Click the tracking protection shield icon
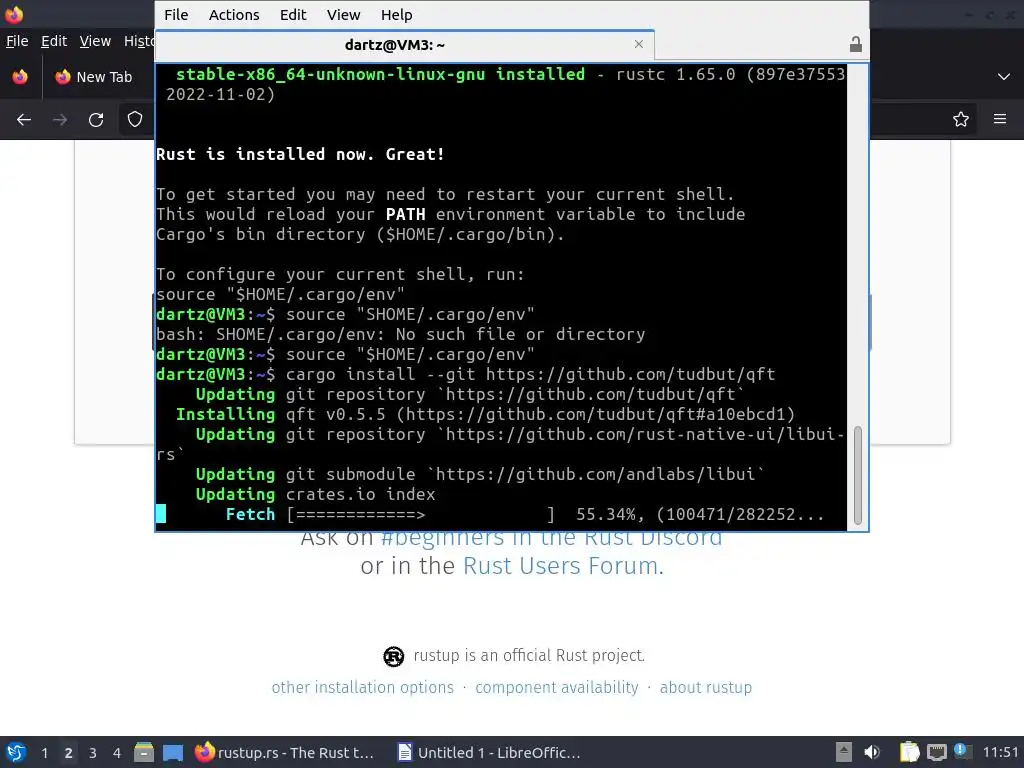Screen dimensions: 1024x768 tap(135, 120)
